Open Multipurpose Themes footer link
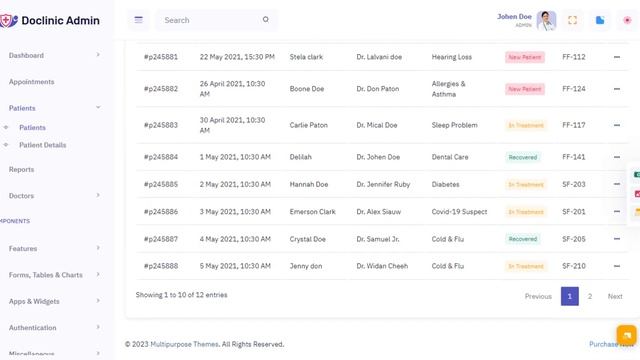The height and width of the screenshot is (360, 640). (x=184, y=344)
